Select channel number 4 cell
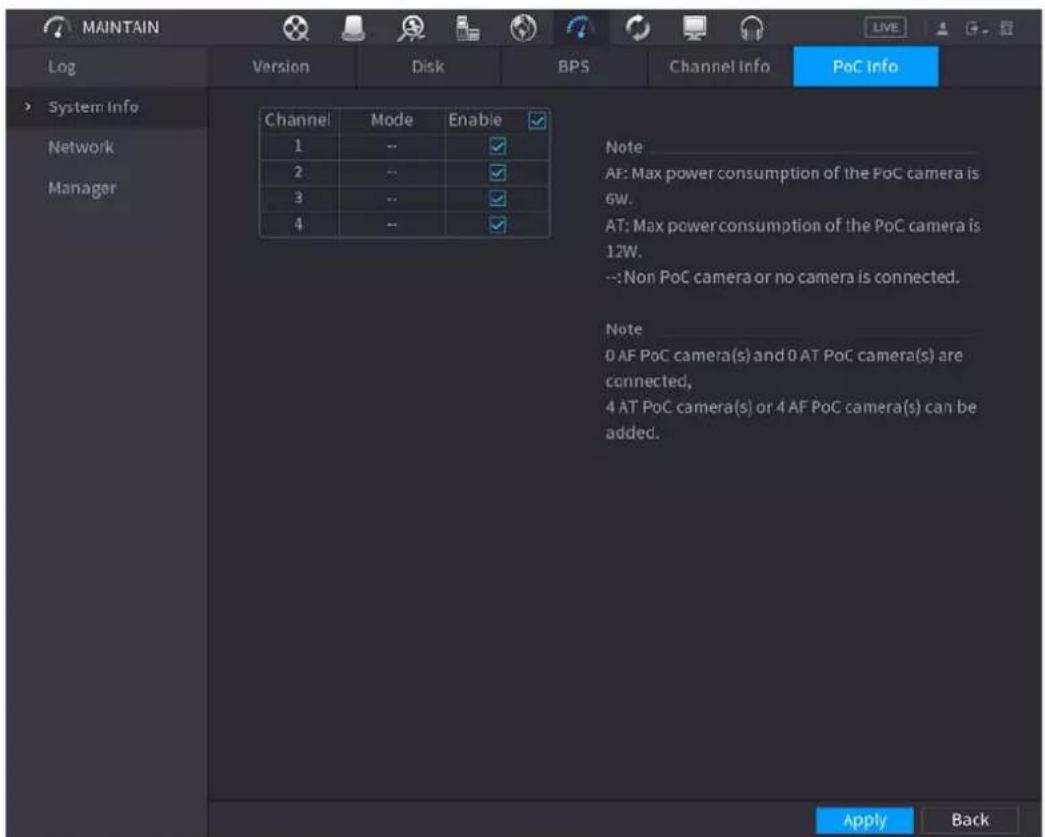The width and height of the screenshot is (1045, 837). (299, 224)
